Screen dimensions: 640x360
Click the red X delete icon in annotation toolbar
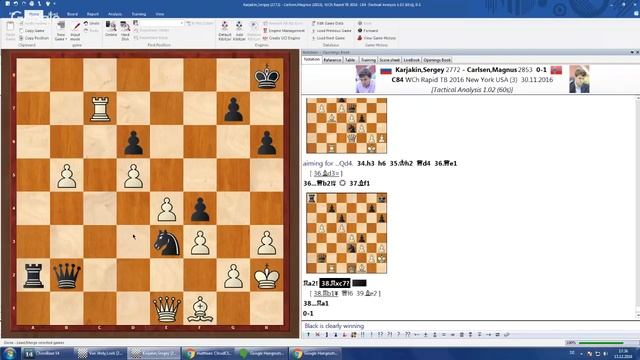(x=318, y=334)
